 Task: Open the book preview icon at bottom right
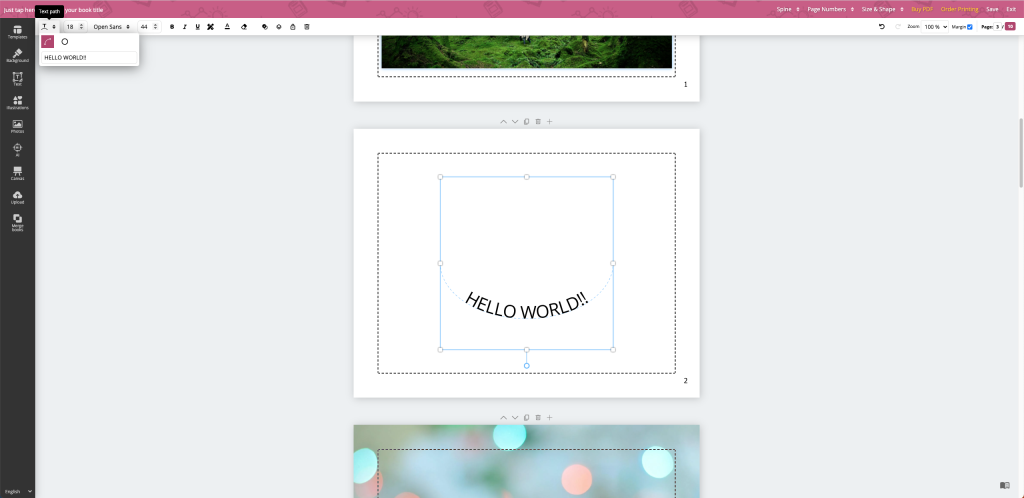pos(1004,486)
